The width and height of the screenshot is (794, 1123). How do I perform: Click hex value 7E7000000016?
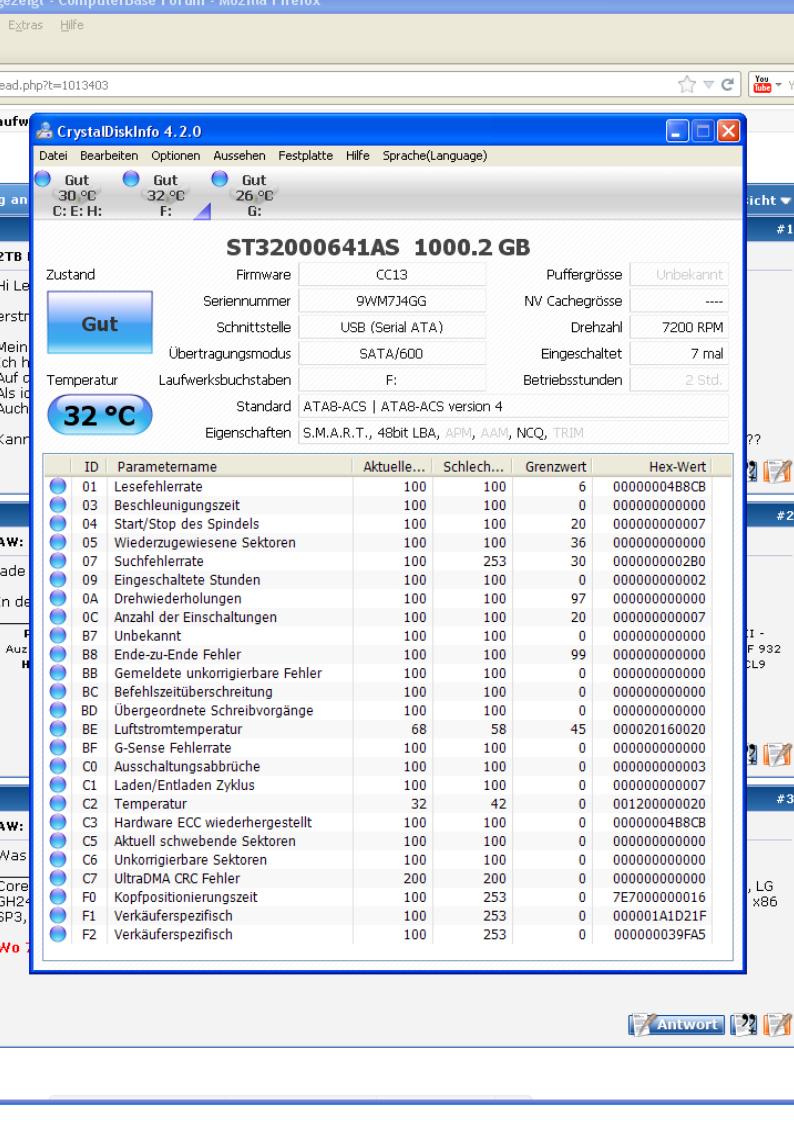(659, 897)
